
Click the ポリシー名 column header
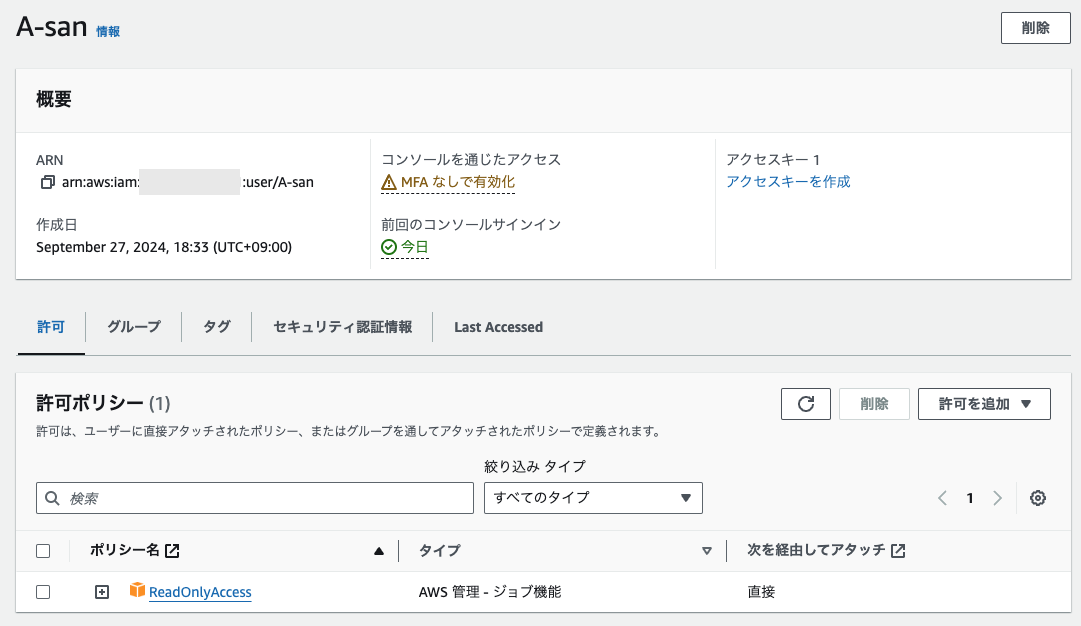[125, 550]
